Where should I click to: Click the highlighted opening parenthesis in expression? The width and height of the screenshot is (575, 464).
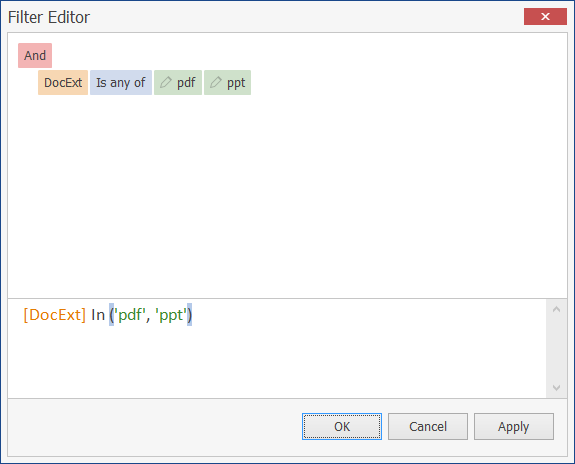(x=111, y=315)
